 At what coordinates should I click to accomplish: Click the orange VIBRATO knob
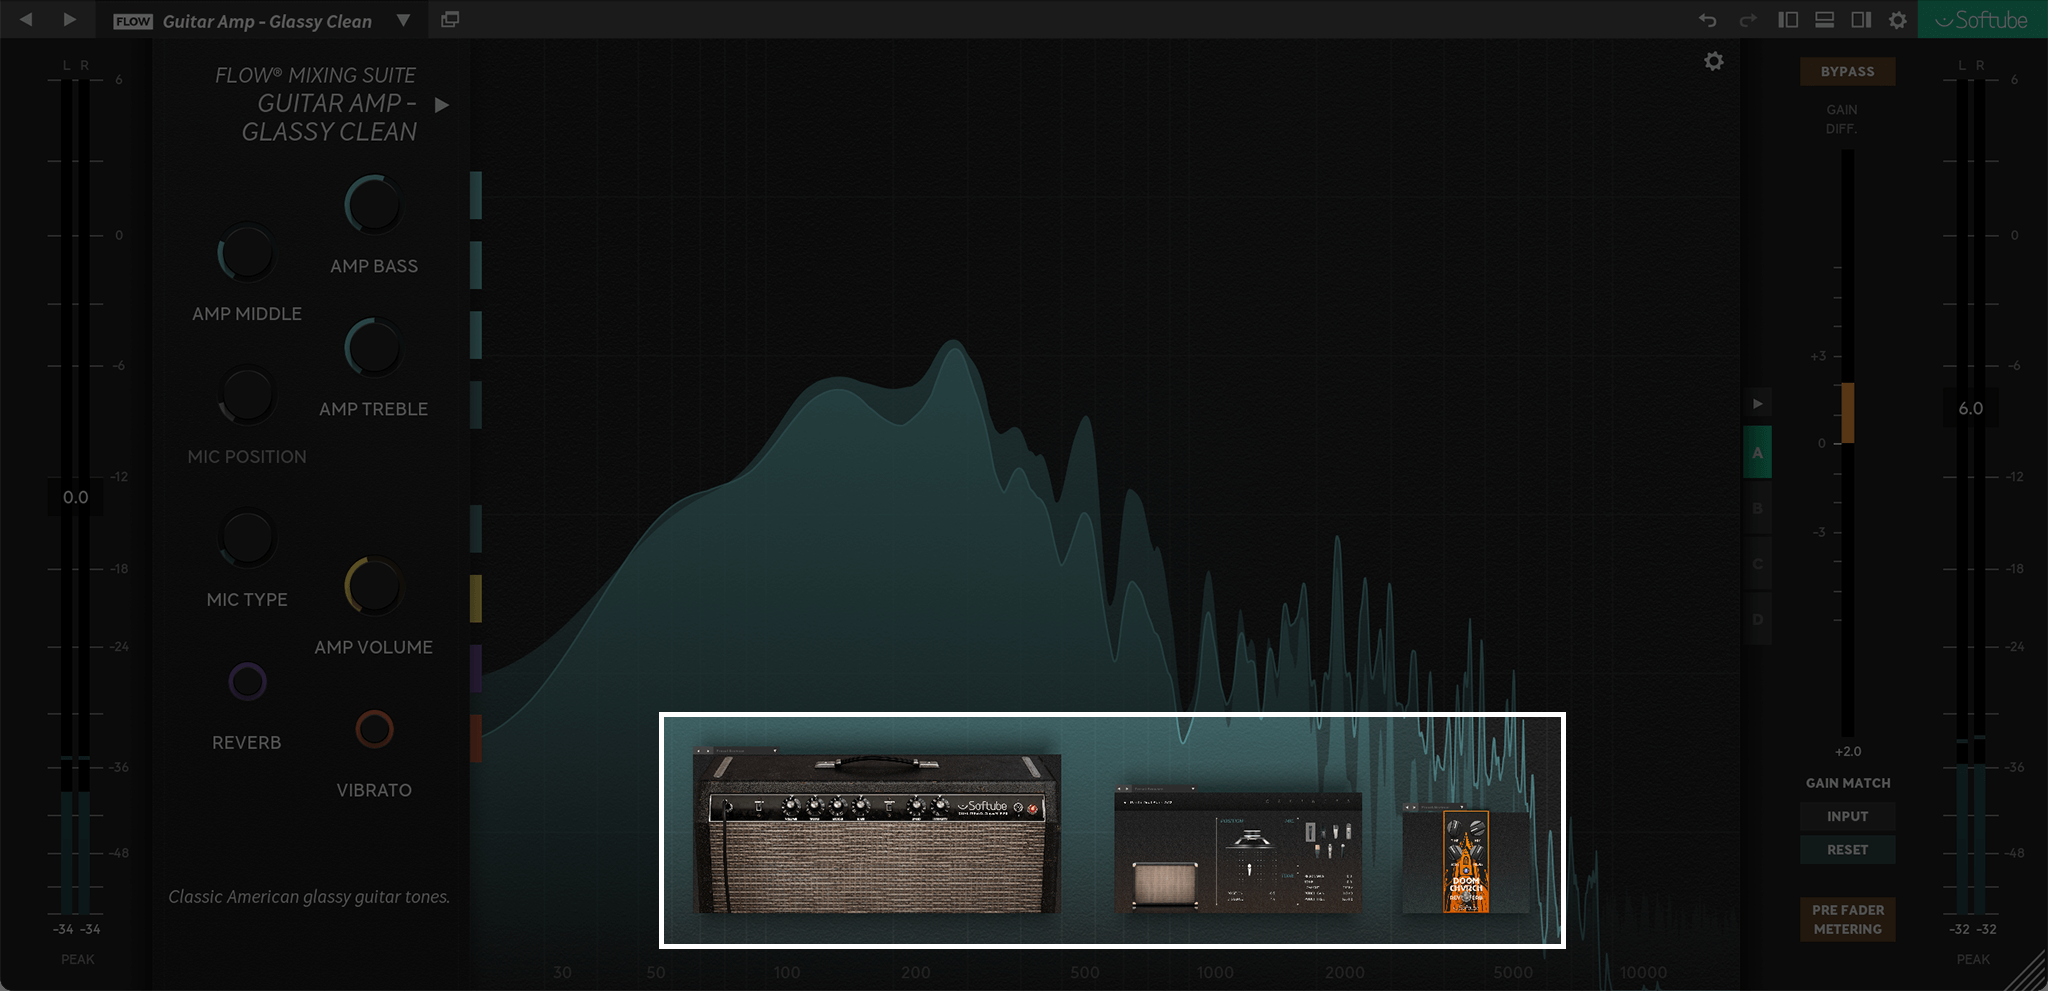pyautogui.click(x=374, y=729)
